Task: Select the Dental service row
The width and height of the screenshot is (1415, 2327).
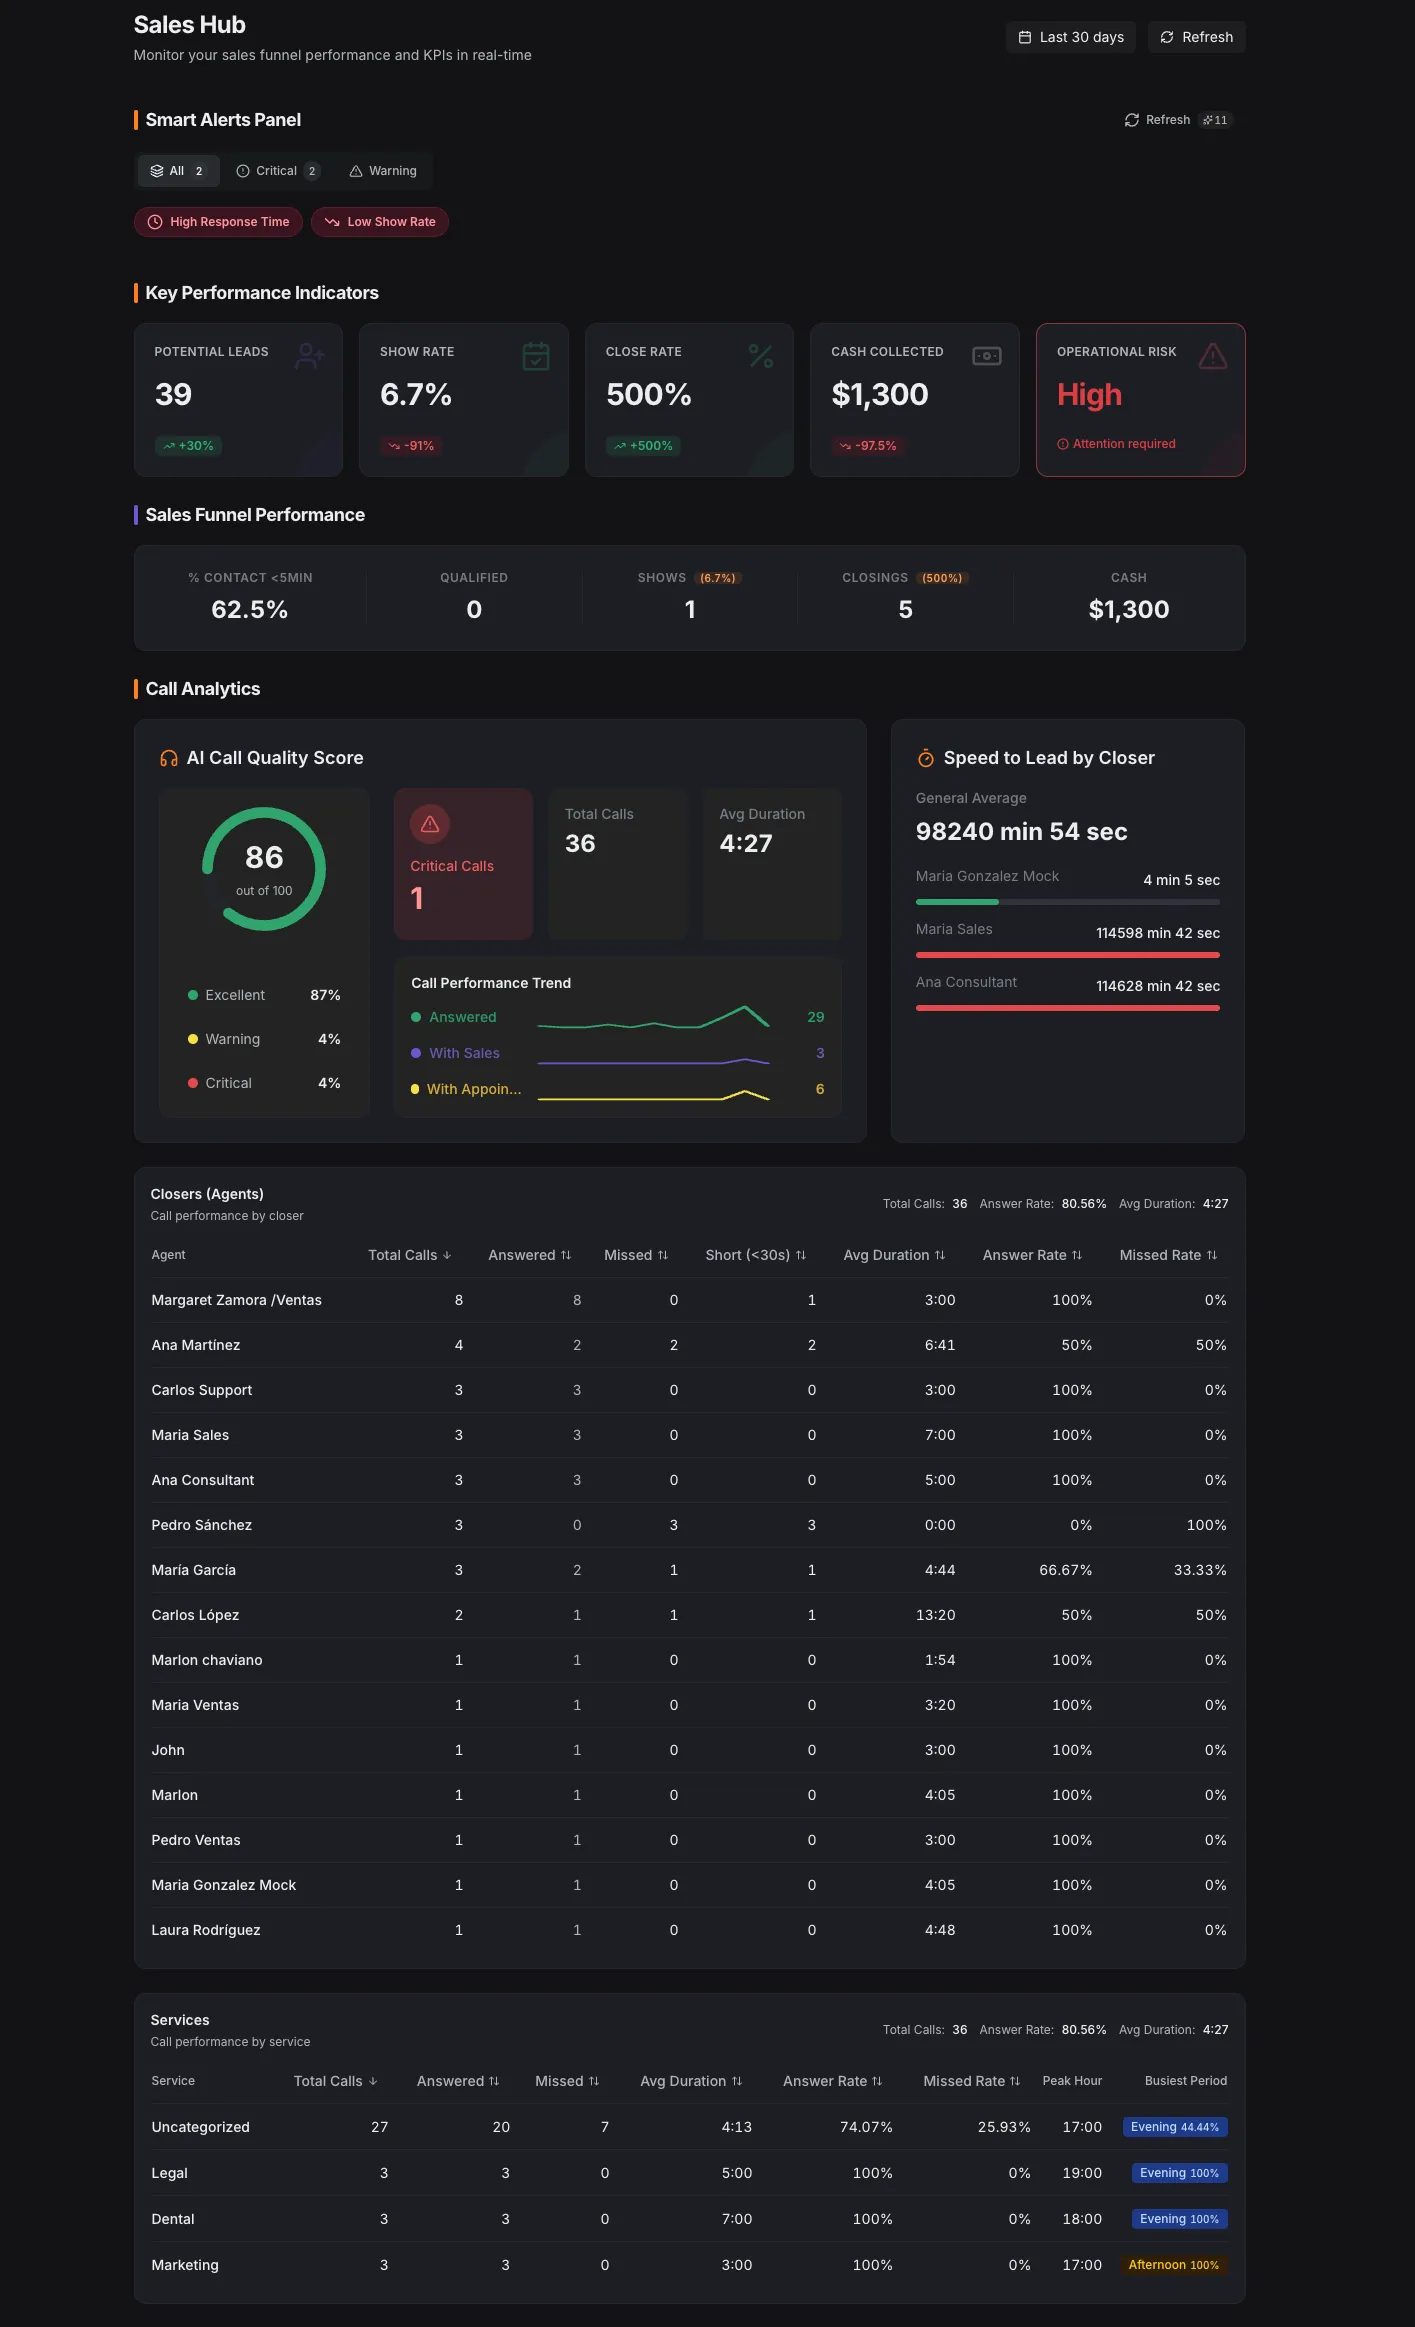Action: [689, 2219]
